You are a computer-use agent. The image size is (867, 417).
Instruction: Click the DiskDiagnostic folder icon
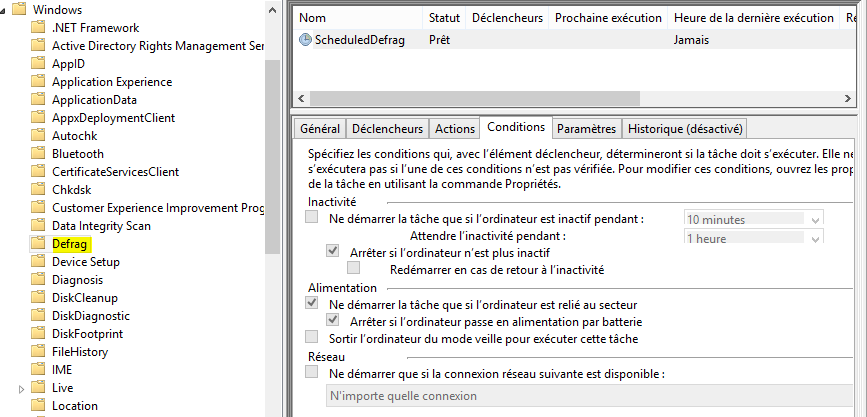point(38,316)
